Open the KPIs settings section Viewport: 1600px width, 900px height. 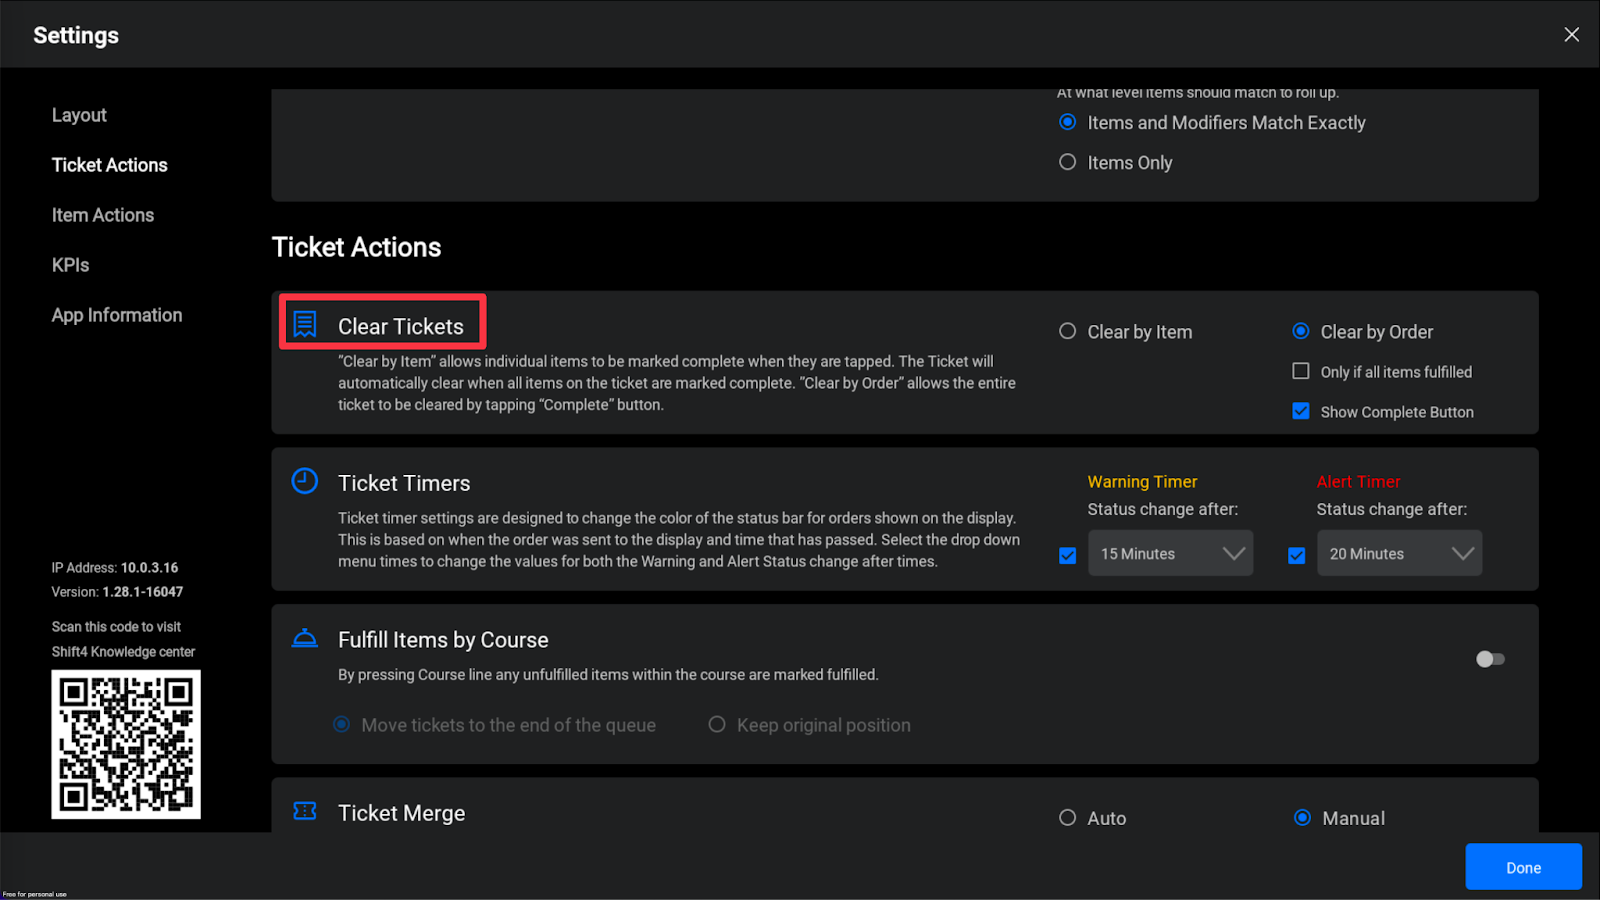coord(71,265)
